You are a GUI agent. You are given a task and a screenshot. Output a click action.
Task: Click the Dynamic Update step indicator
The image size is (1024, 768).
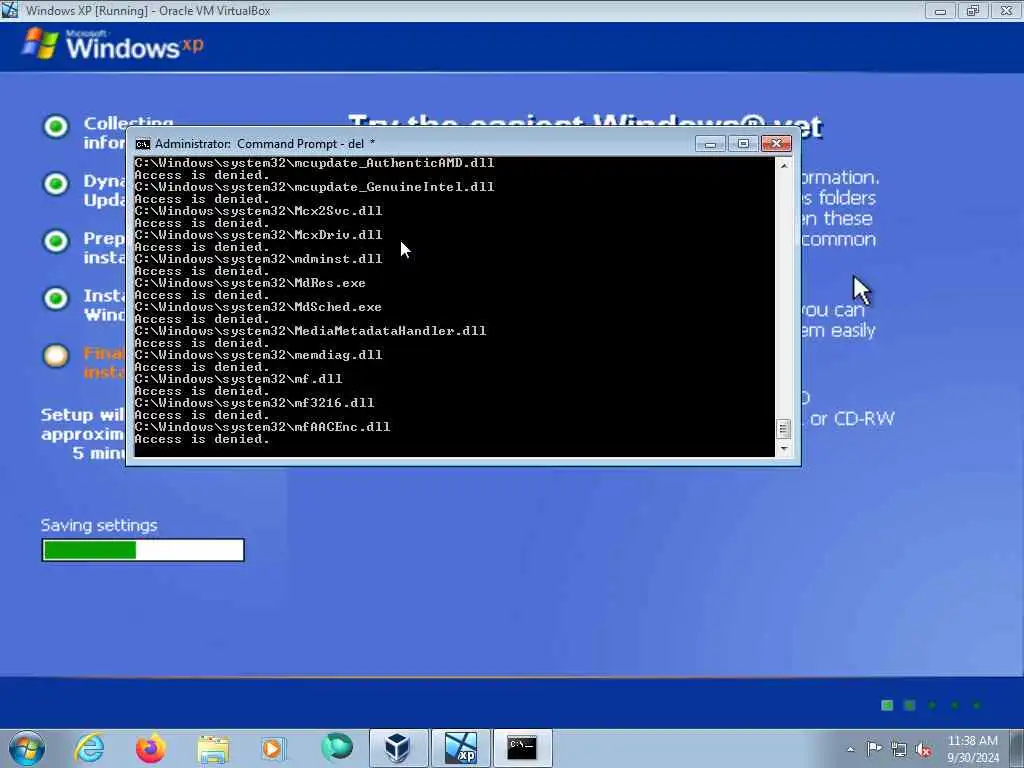coord(56,184)
